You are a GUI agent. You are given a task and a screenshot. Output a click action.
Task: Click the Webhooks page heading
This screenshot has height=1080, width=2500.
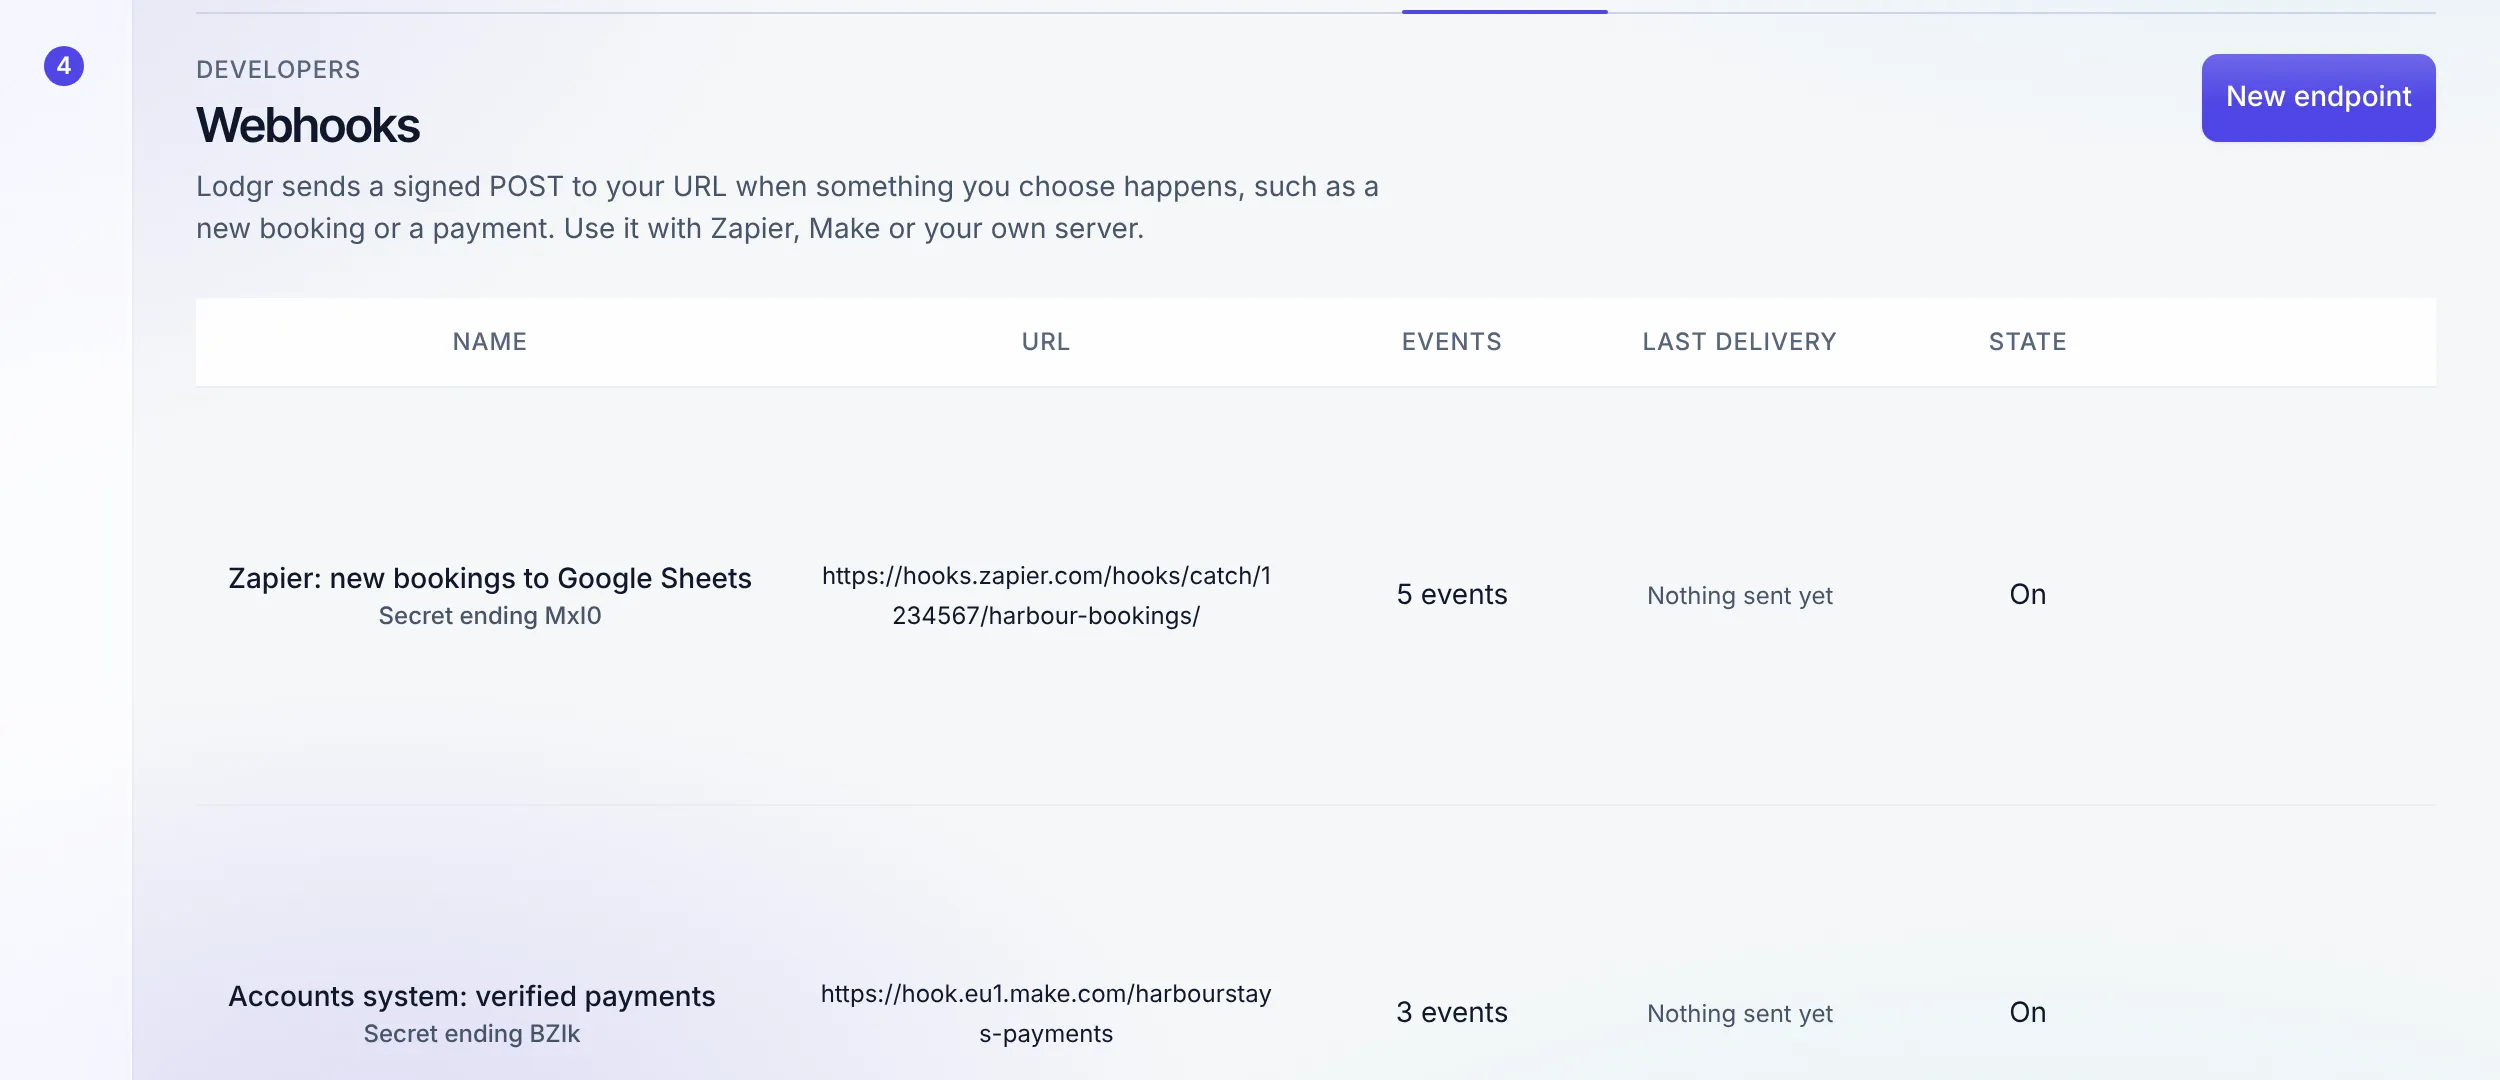coord(308,126)
